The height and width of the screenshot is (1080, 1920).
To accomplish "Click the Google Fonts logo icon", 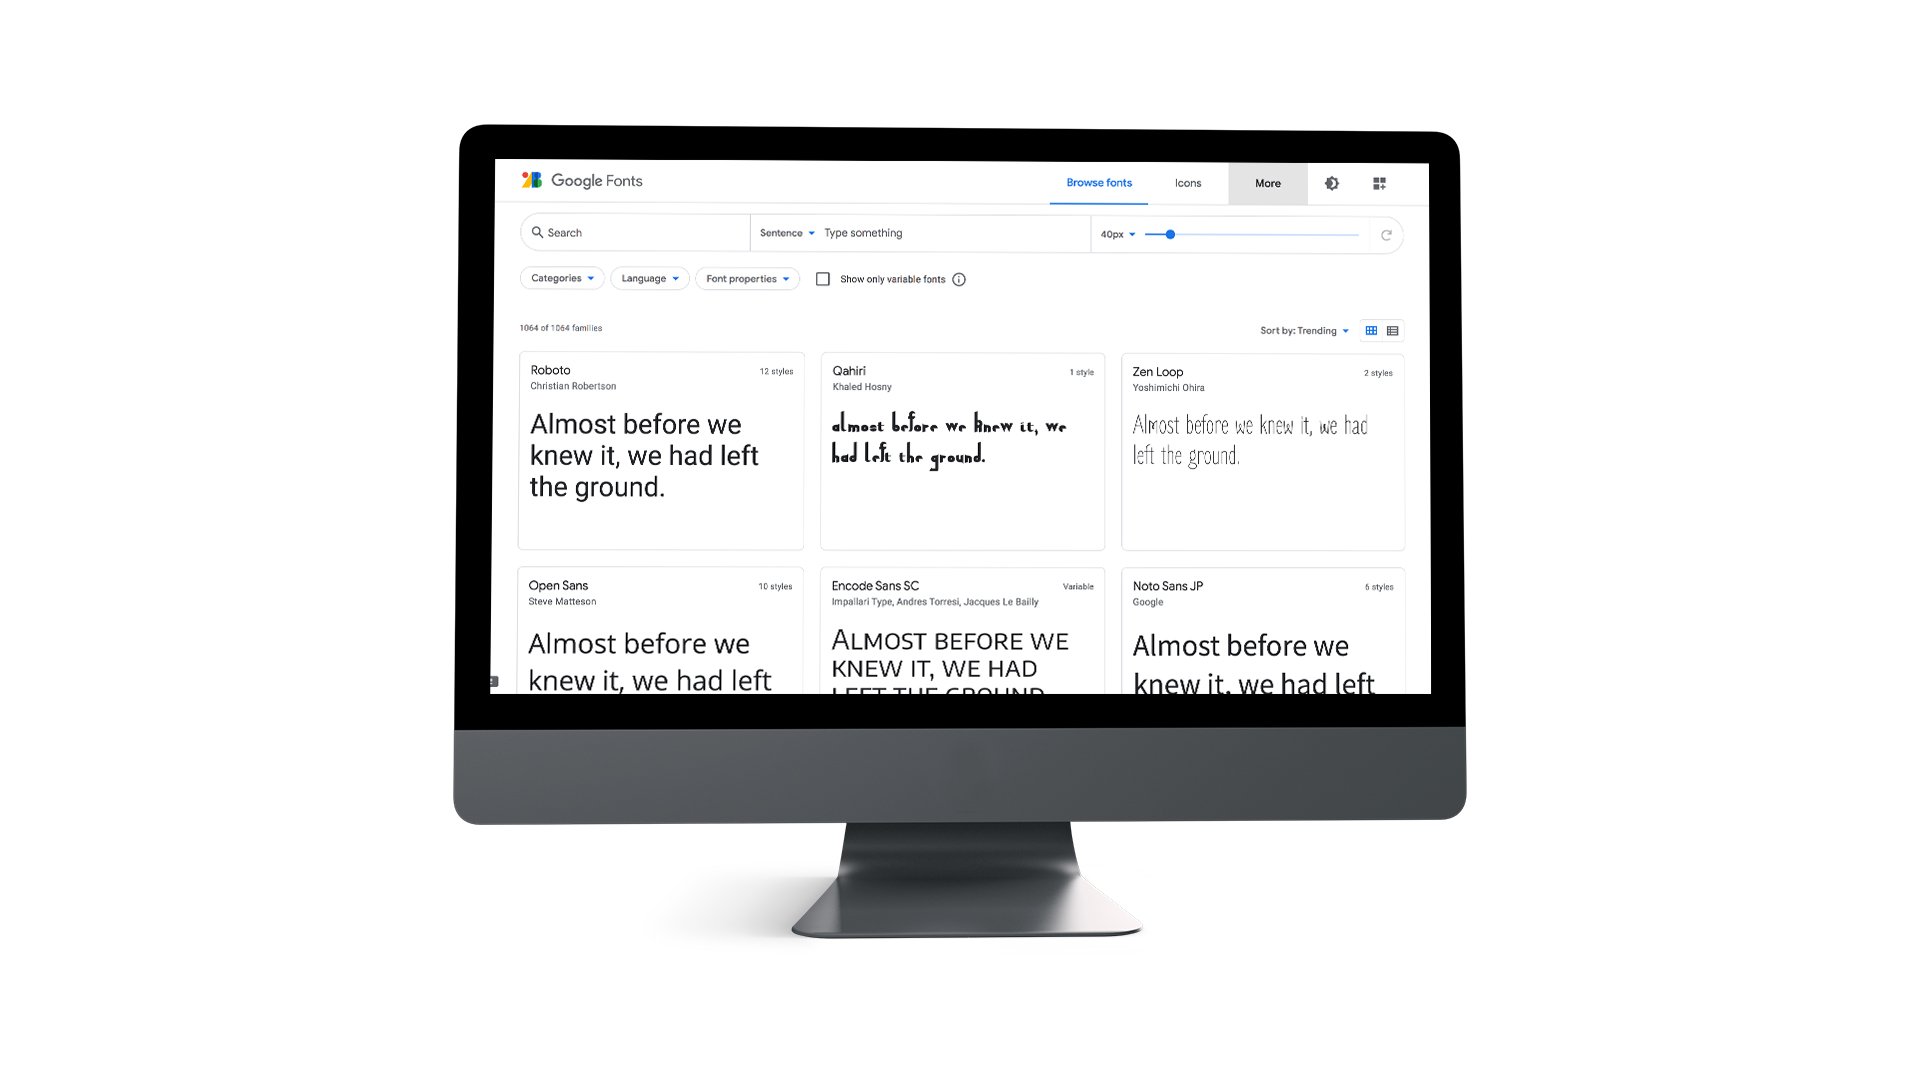I will coord(531,182).
